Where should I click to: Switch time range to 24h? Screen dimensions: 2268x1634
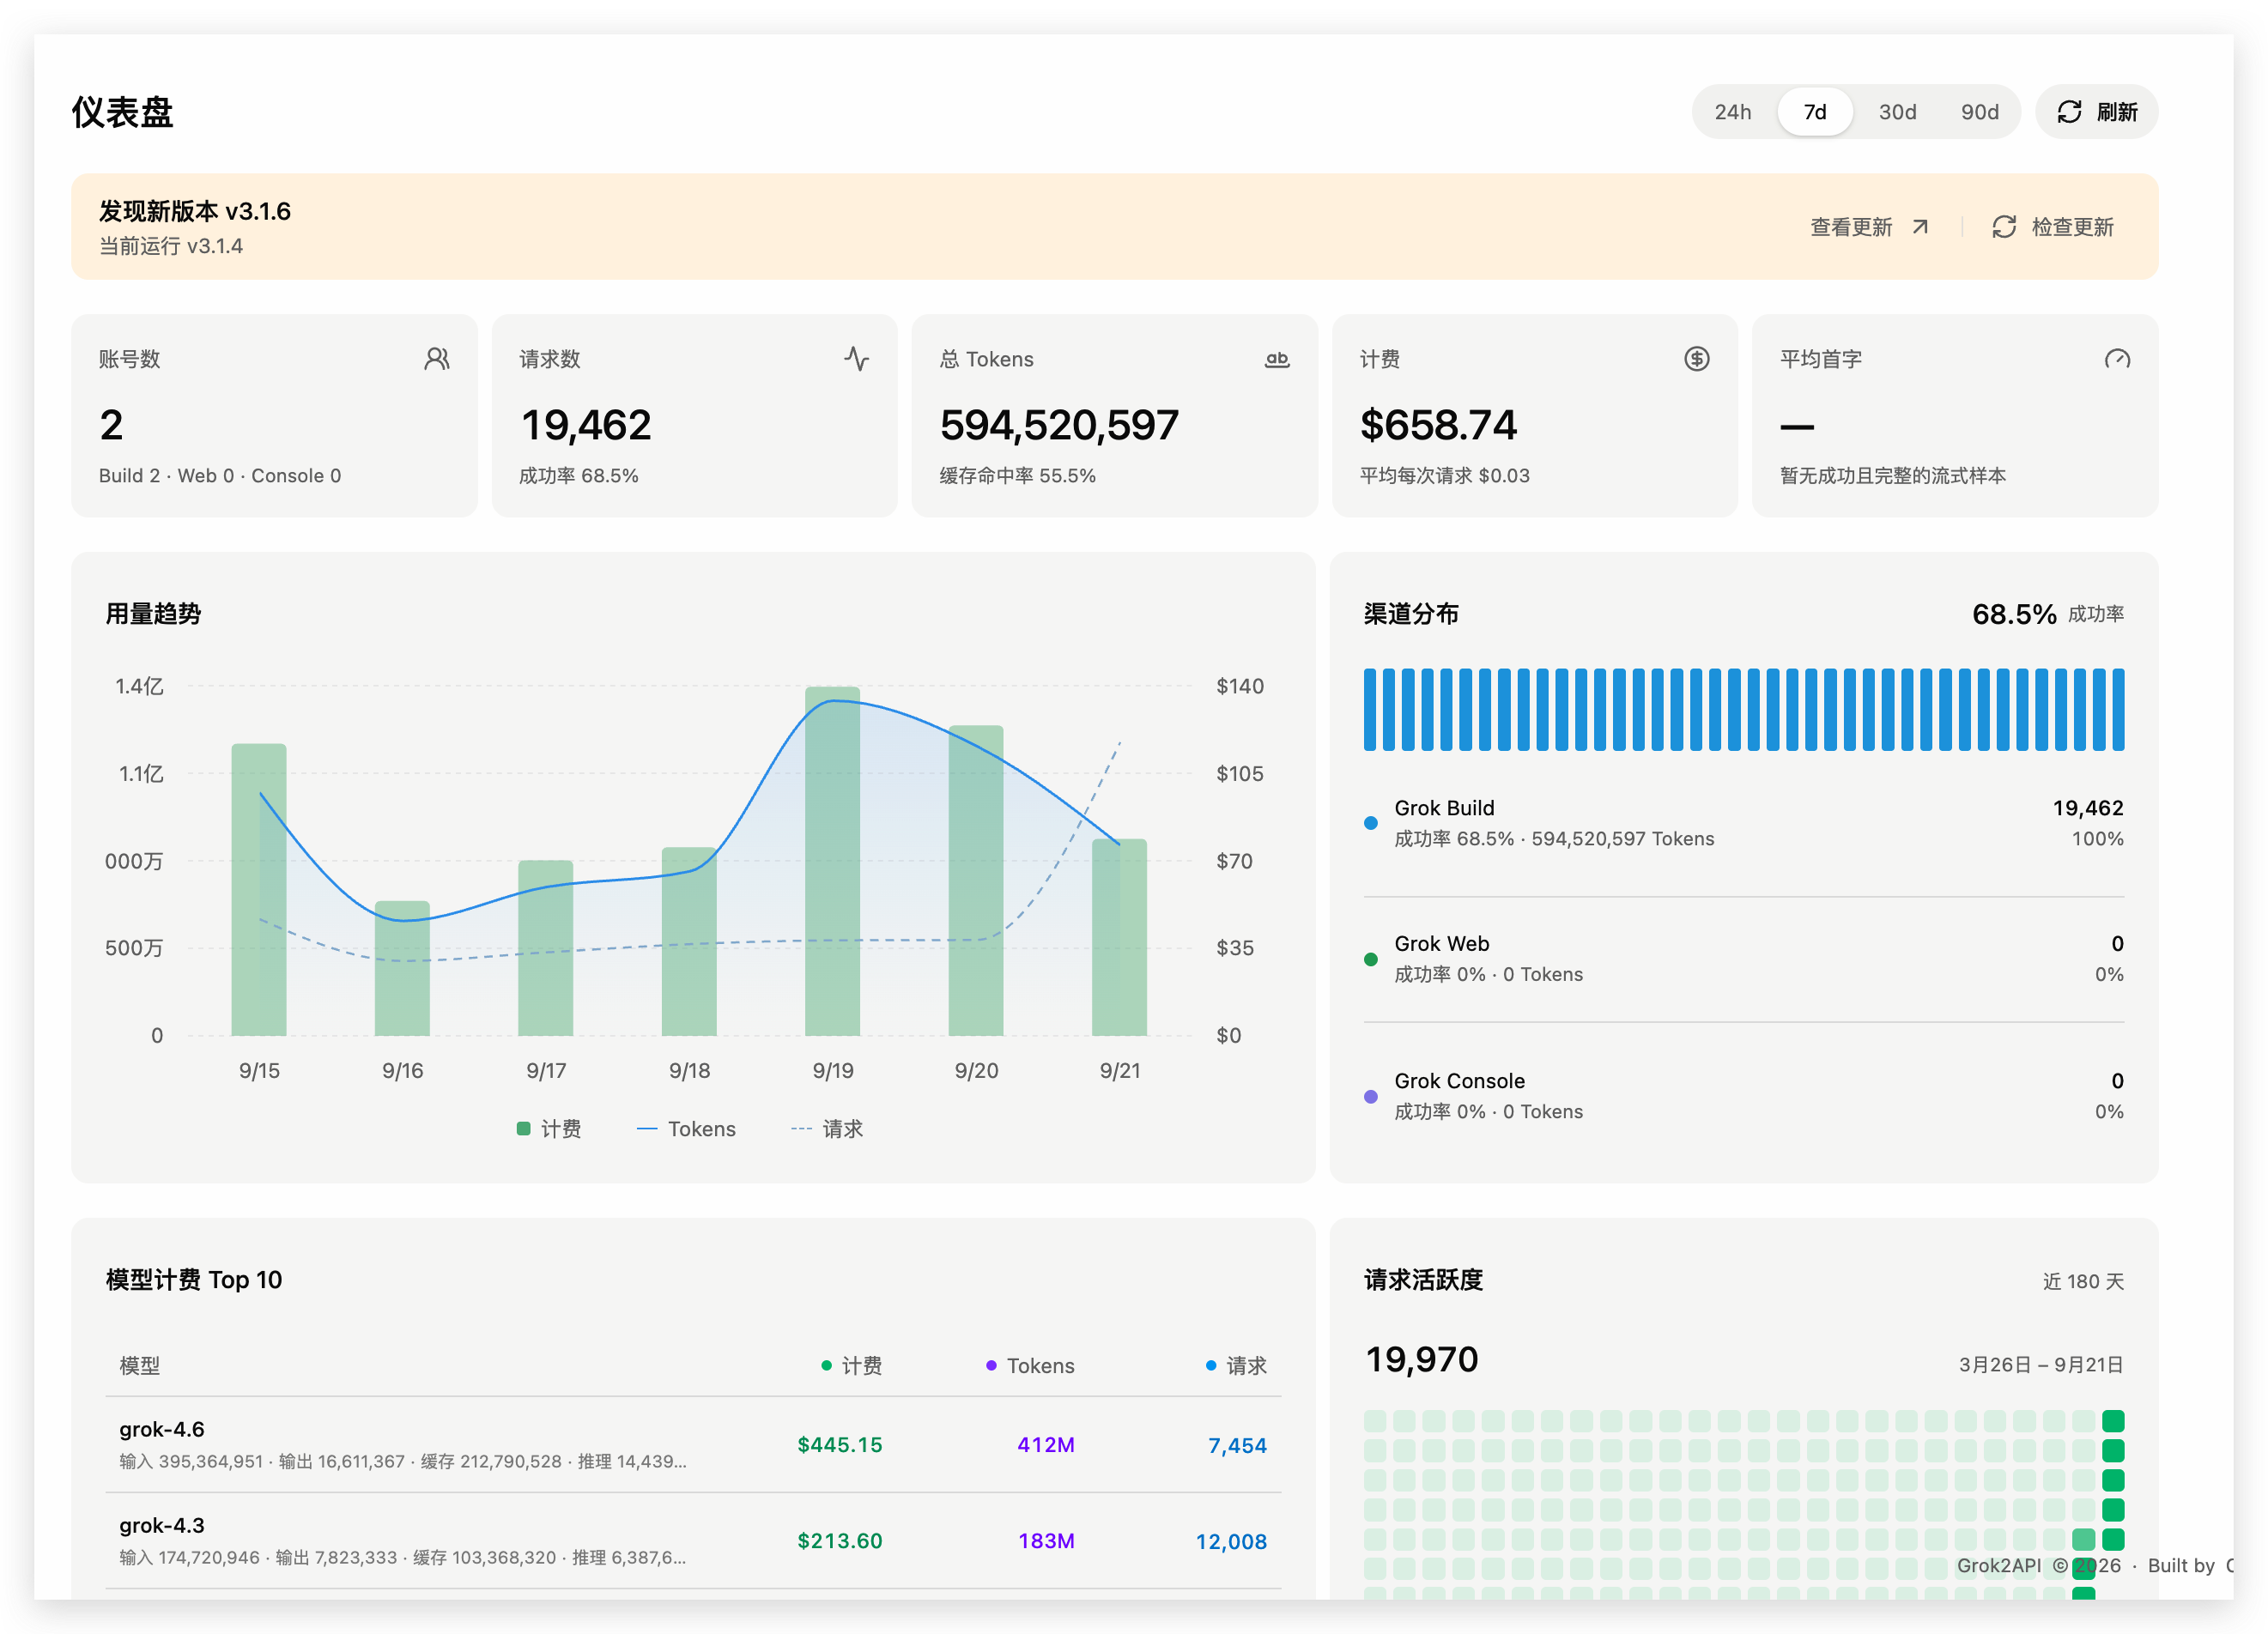tap(1733, 112)
